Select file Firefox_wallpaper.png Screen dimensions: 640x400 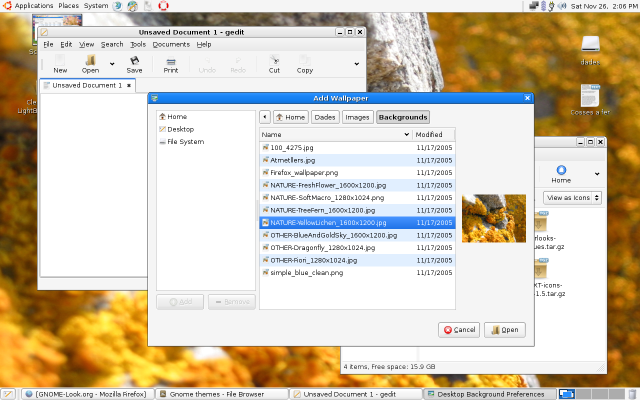click(x=357, y=173)
